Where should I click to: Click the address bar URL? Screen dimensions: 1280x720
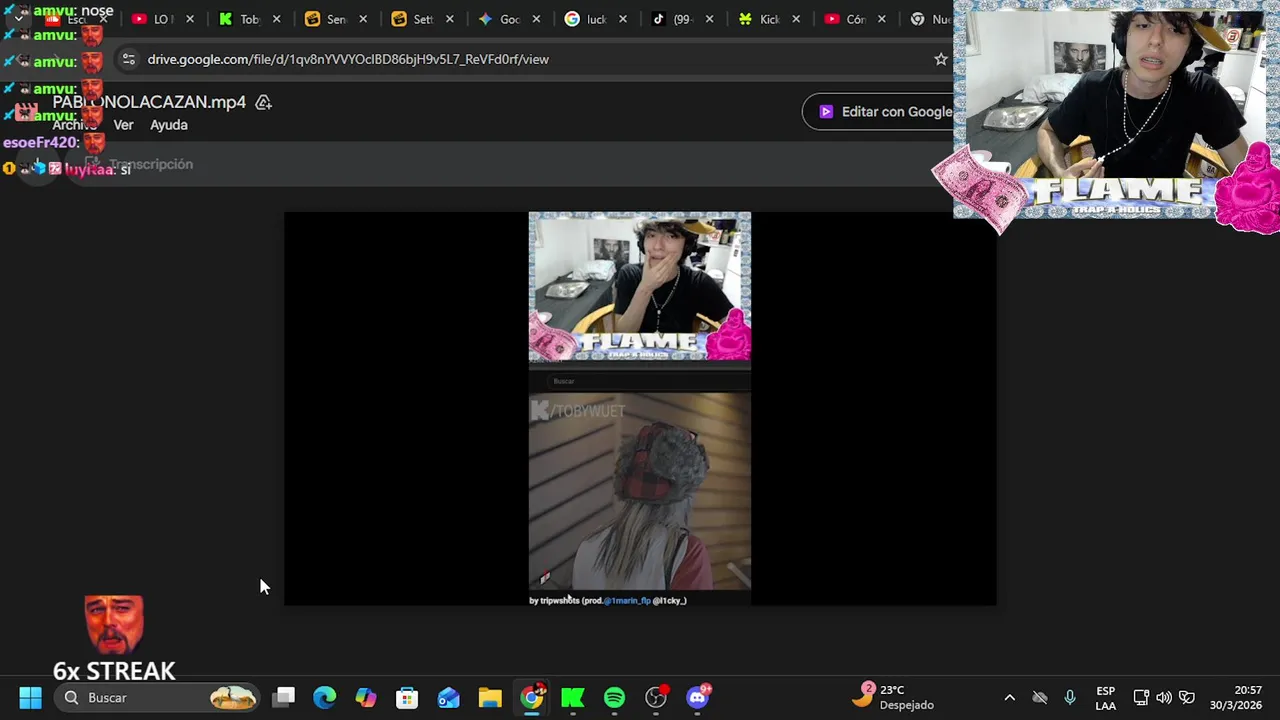tap(348, 59)
